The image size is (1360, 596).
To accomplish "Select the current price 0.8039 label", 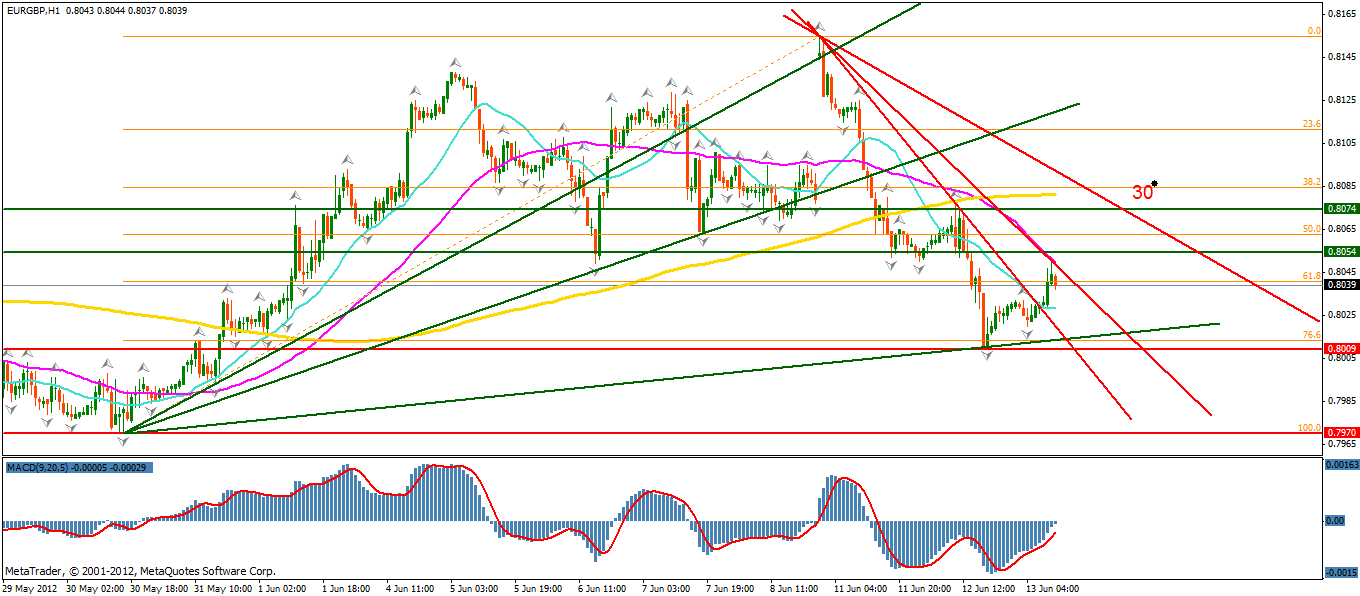I will 1339,285.
